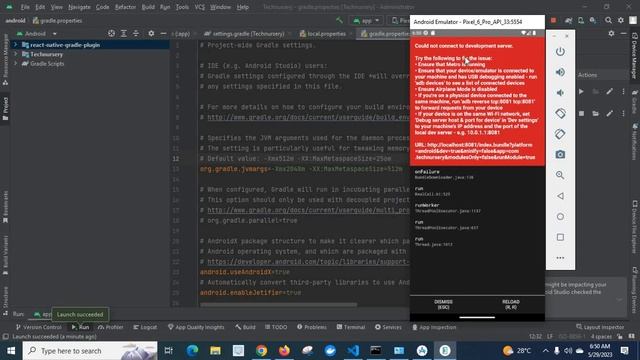The image size is (640, 360).
Task: Open Device Manager settings gear icon
Action: click(611, 33)
